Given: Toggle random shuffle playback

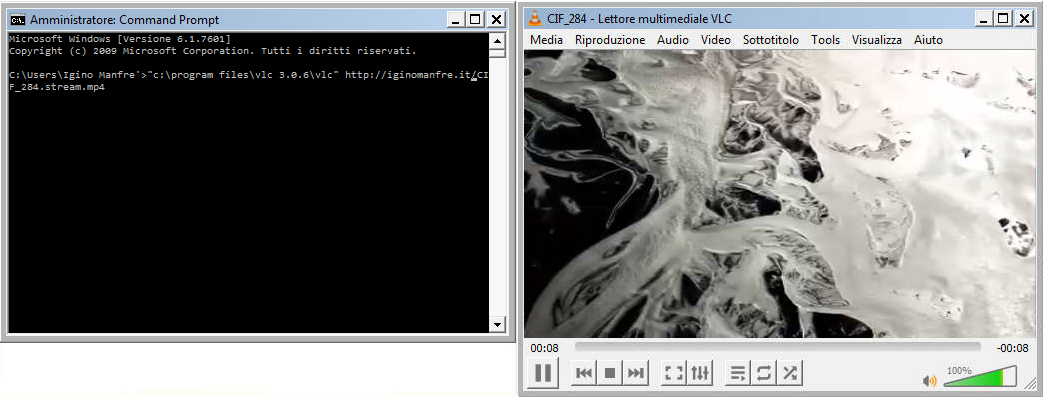Looking at the screenshot, I should click(790, 373).
